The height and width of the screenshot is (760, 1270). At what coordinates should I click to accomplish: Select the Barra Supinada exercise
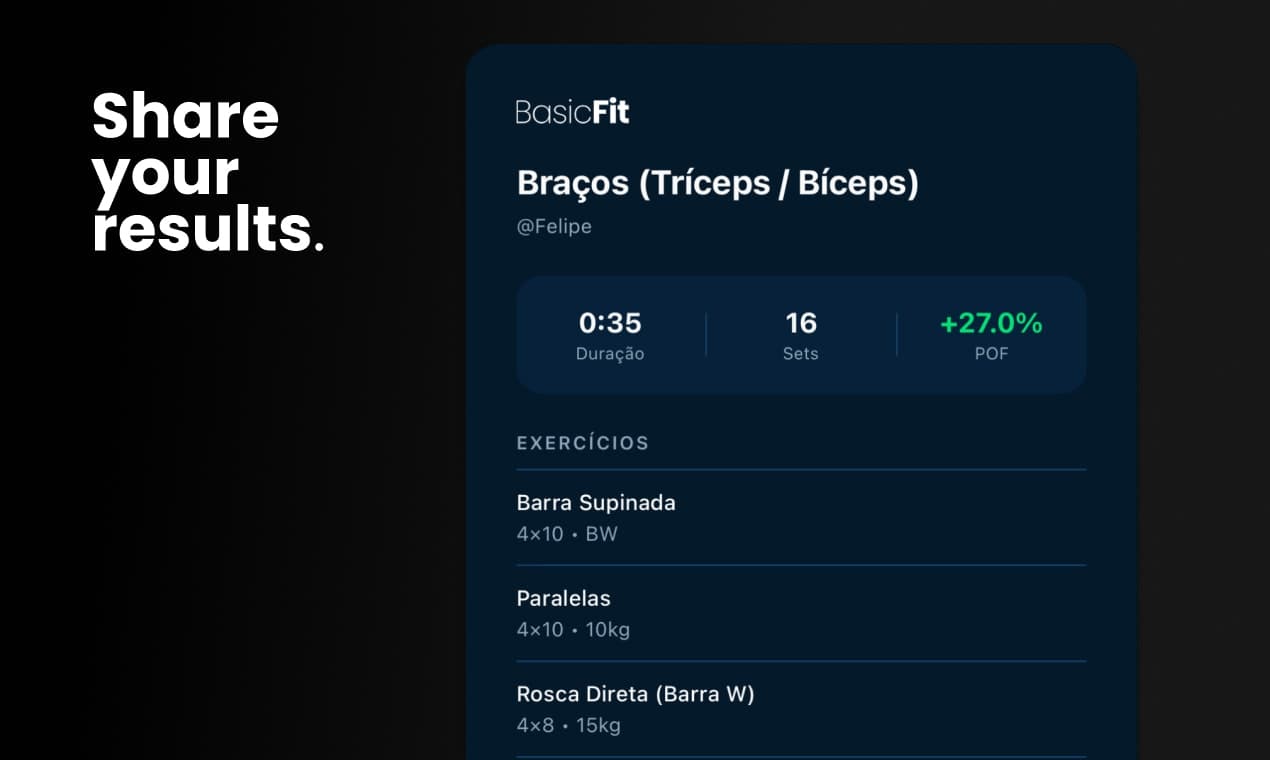pyautogui.click(x=596, y=503)
